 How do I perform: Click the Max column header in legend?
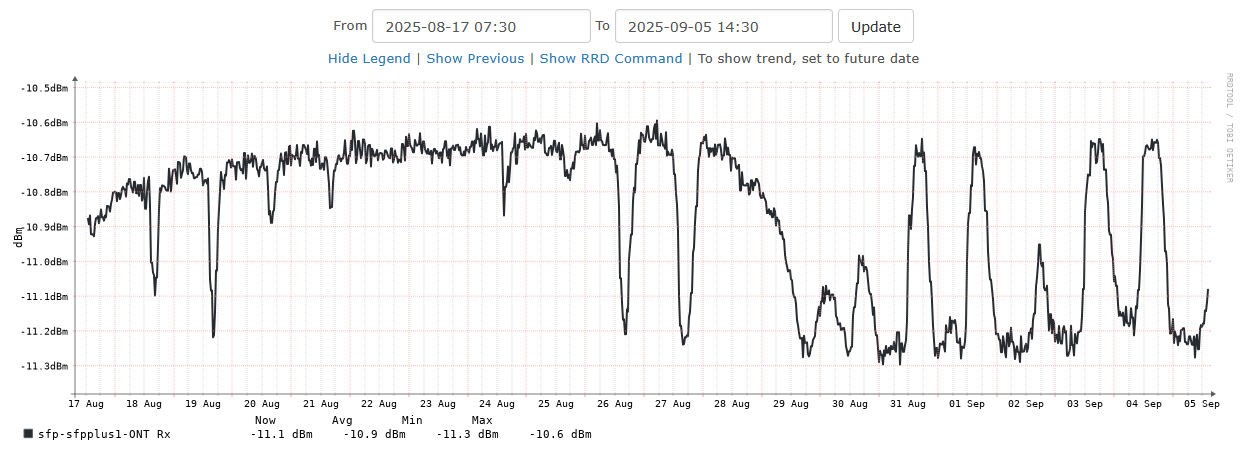click(x=482, y=420)
